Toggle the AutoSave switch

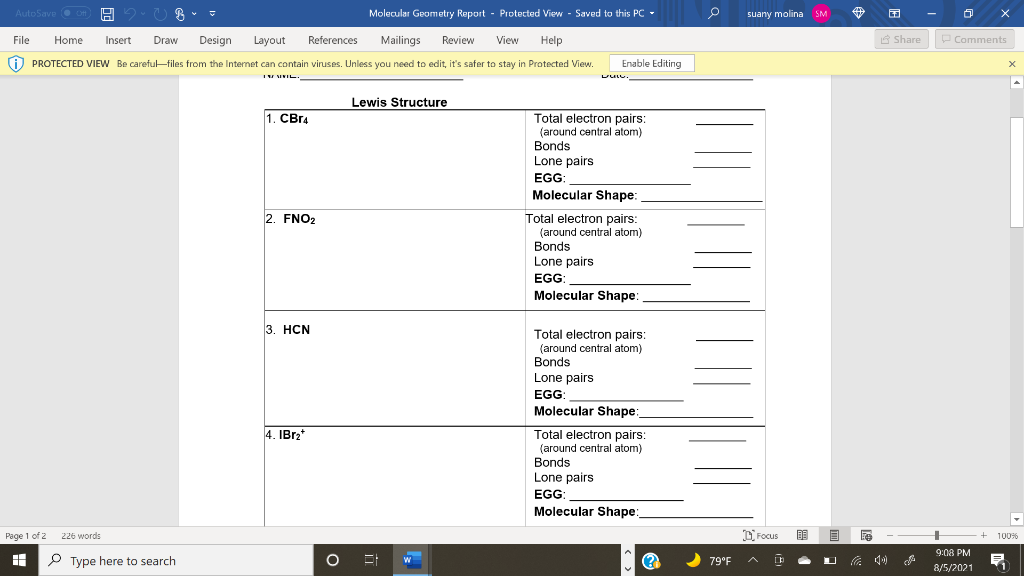tap(76, 13)
